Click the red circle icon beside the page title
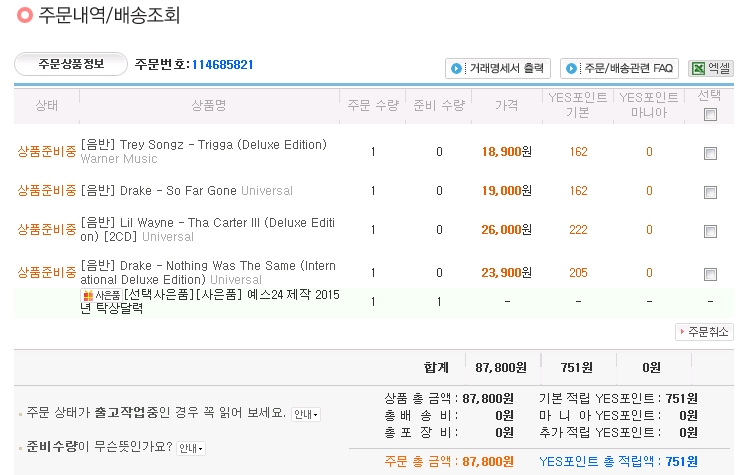 pos(12,17)
